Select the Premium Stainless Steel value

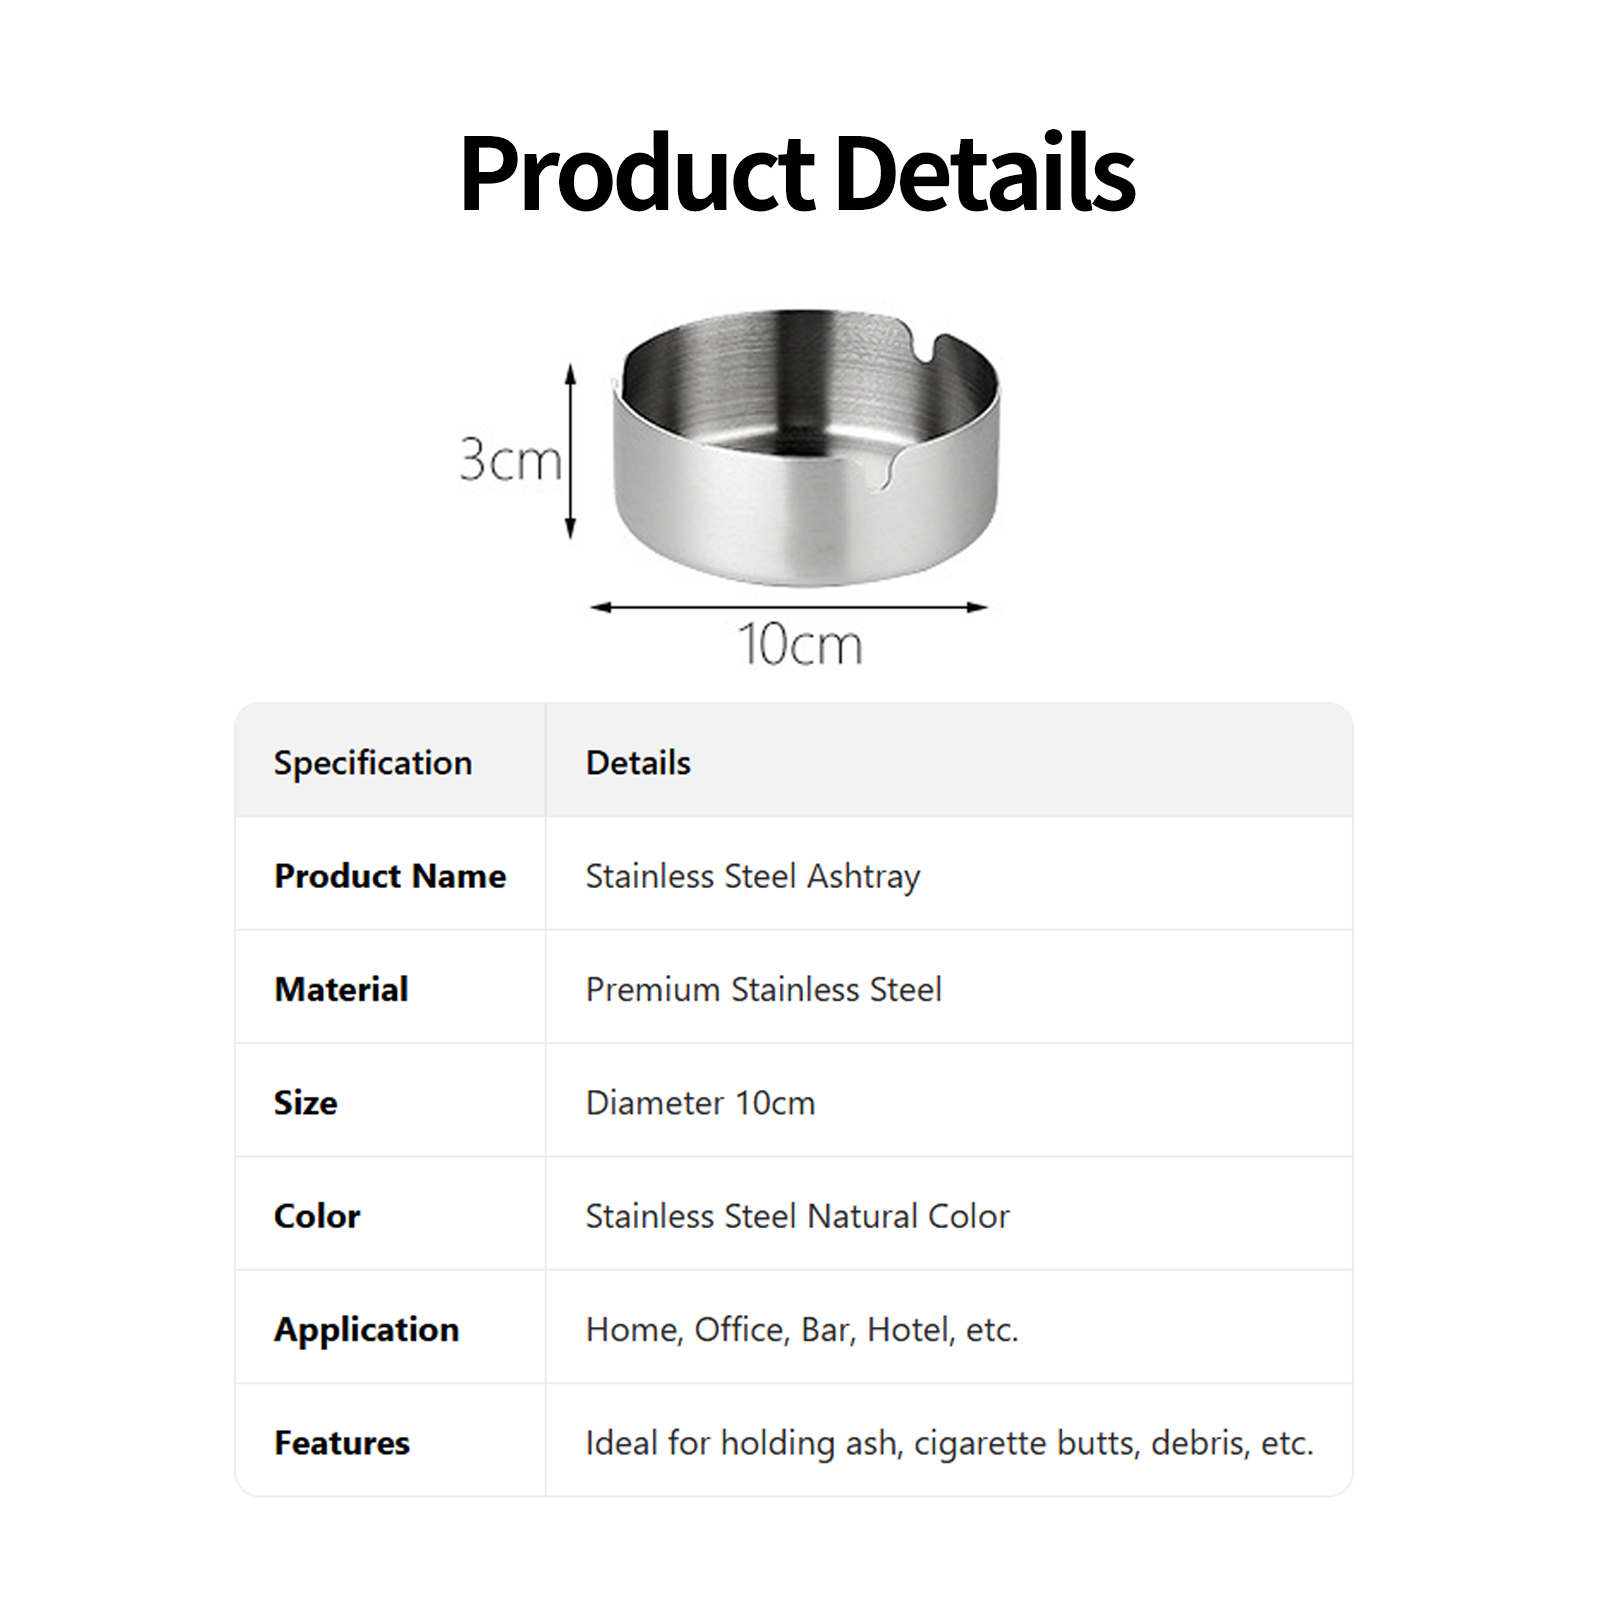763,989
